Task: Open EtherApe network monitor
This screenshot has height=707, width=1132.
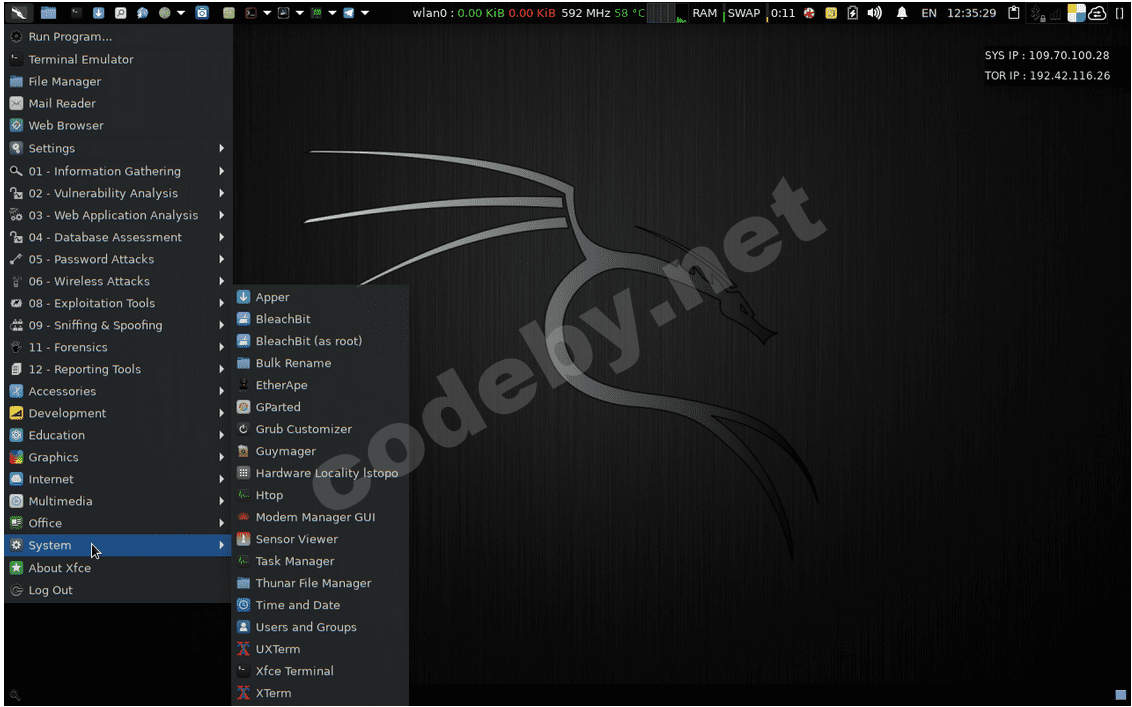Action: (x=281, y=385)
